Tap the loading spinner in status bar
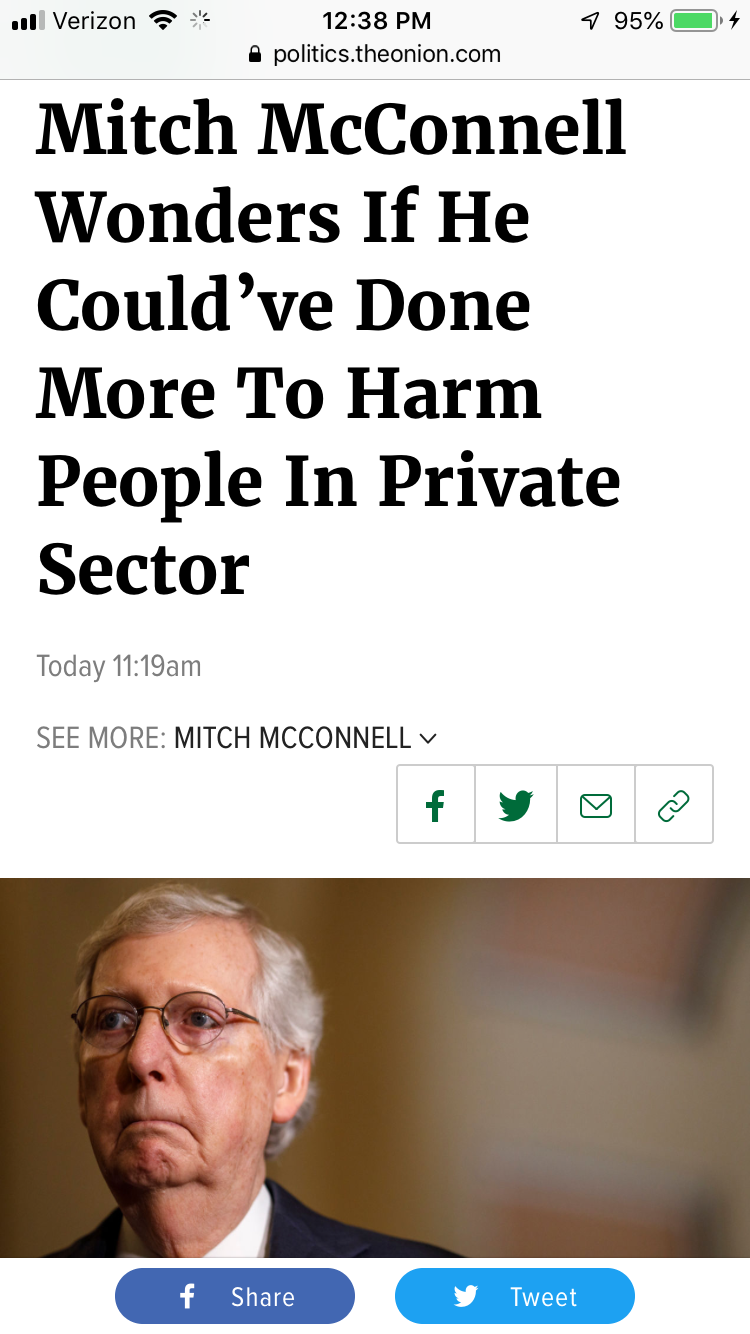 tap(200, 21)
